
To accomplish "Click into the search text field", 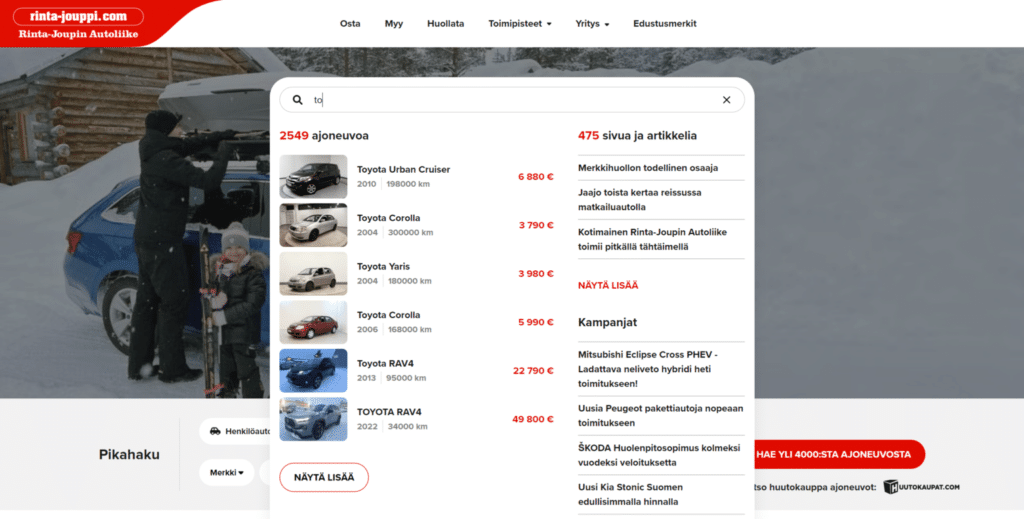I will click(x=510, y=100).
